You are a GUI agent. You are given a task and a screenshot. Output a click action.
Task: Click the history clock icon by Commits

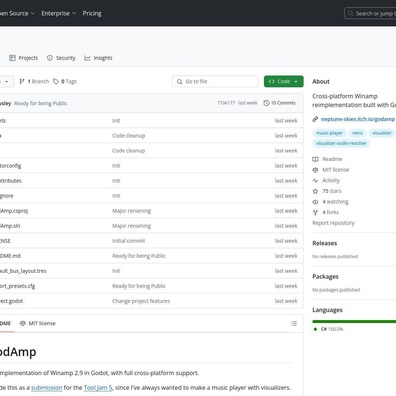[x=266, y=103]
